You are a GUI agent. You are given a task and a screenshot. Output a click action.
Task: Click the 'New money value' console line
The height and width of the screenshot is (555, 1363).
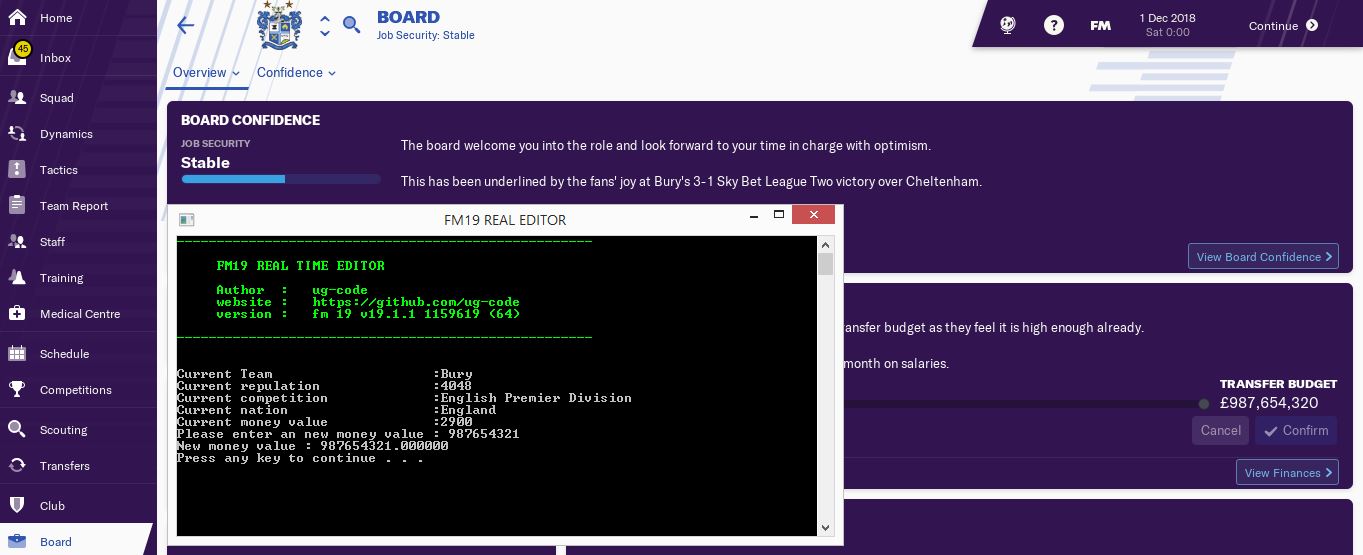pyautogui.click(x=312, y=446)
